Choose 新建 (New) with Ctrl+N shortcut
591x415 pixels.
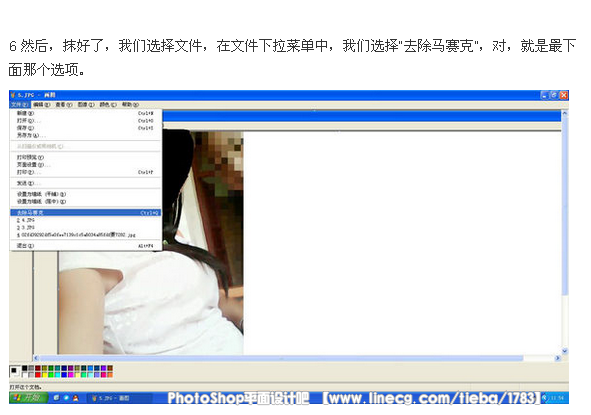[86, 113]
